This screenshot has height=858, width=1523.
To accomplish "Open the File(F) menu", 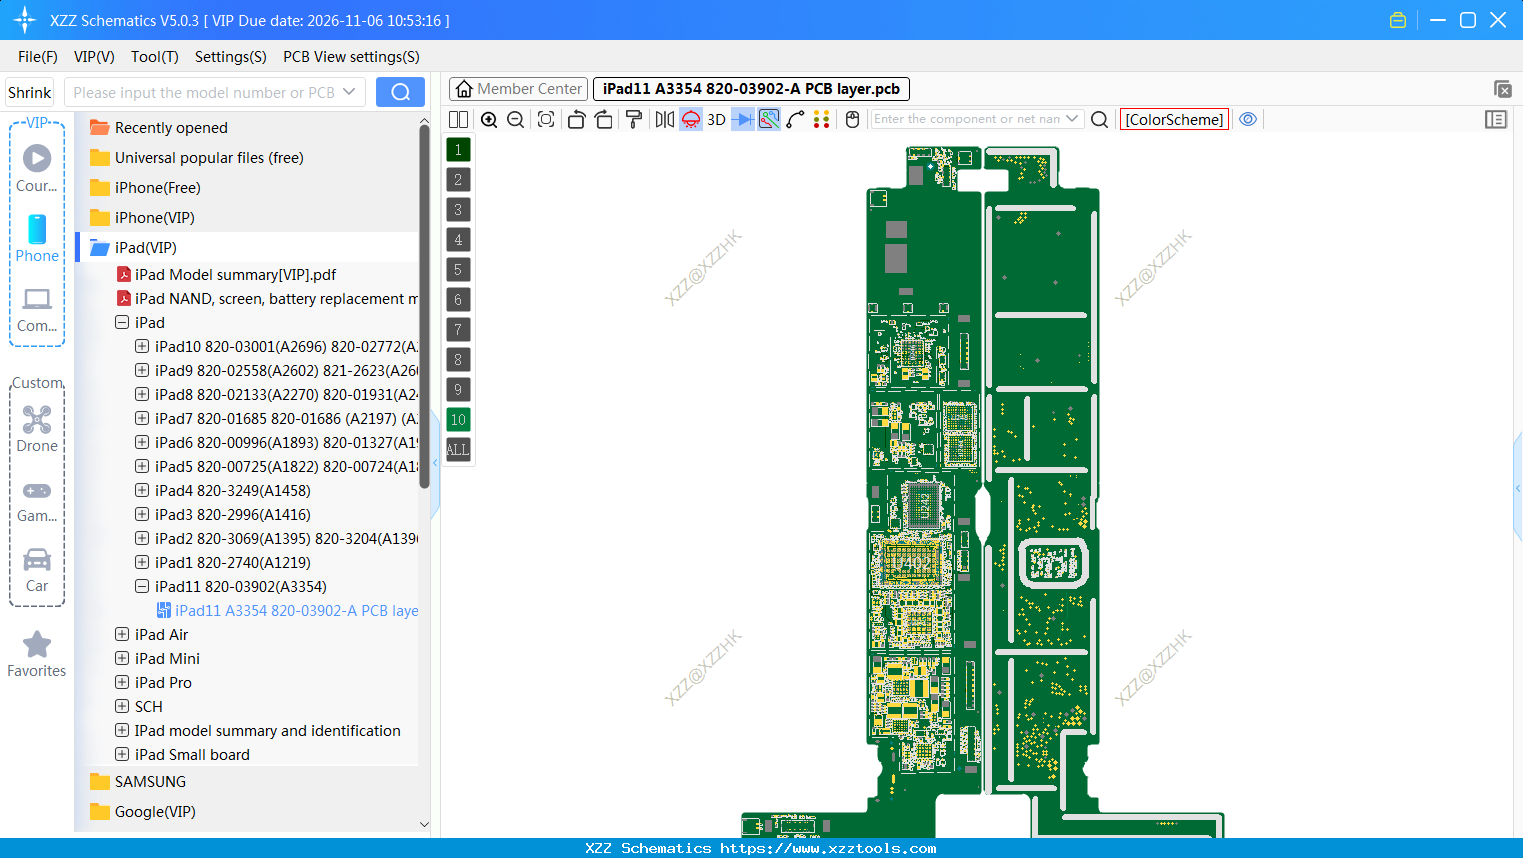I will [38, 57].
